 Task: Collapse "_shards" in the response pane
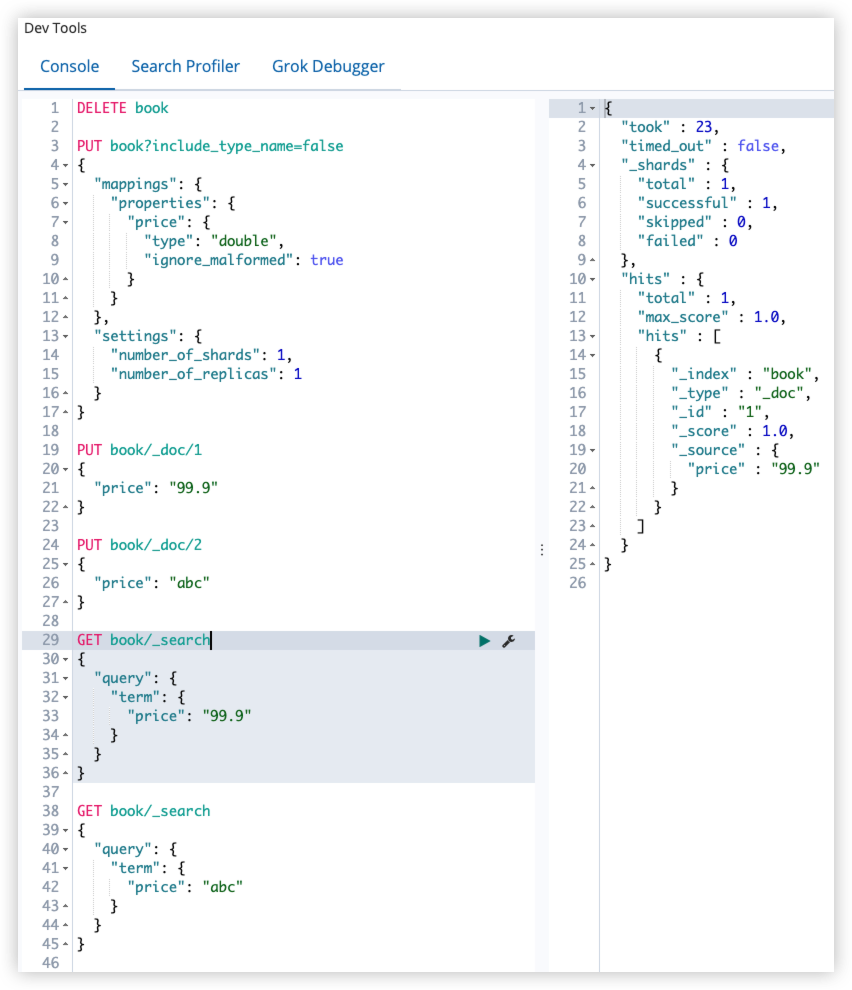point(592,165)
